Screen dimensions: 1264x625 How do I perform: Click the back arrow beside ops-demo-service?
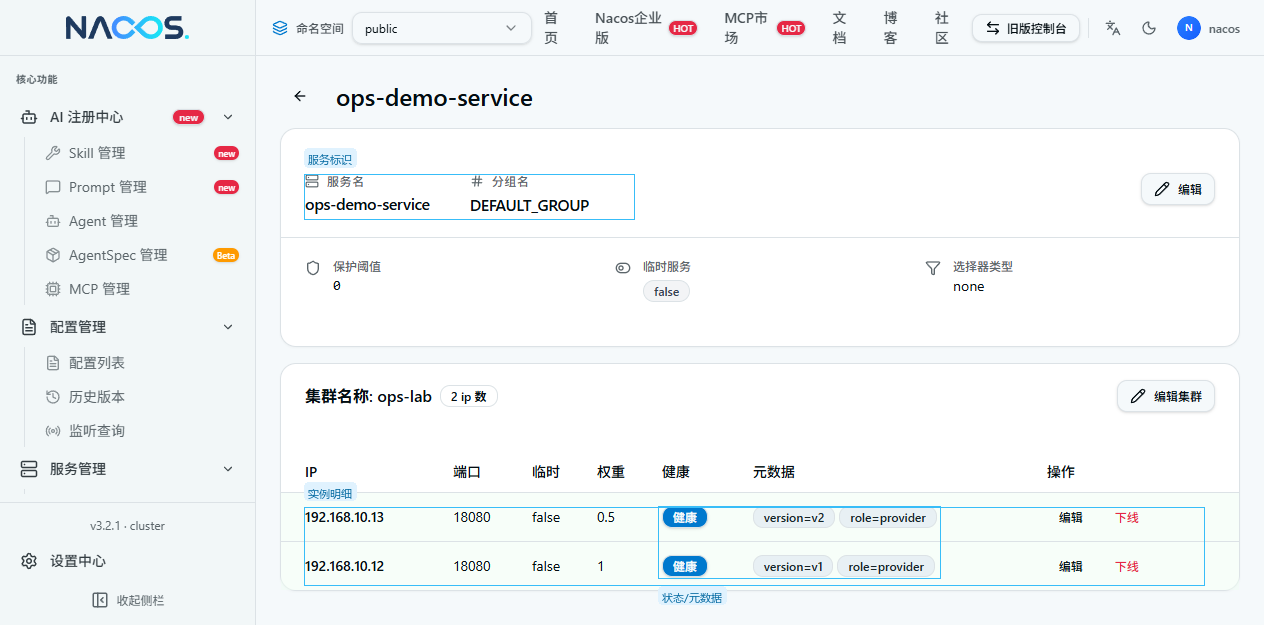(300, 96)
